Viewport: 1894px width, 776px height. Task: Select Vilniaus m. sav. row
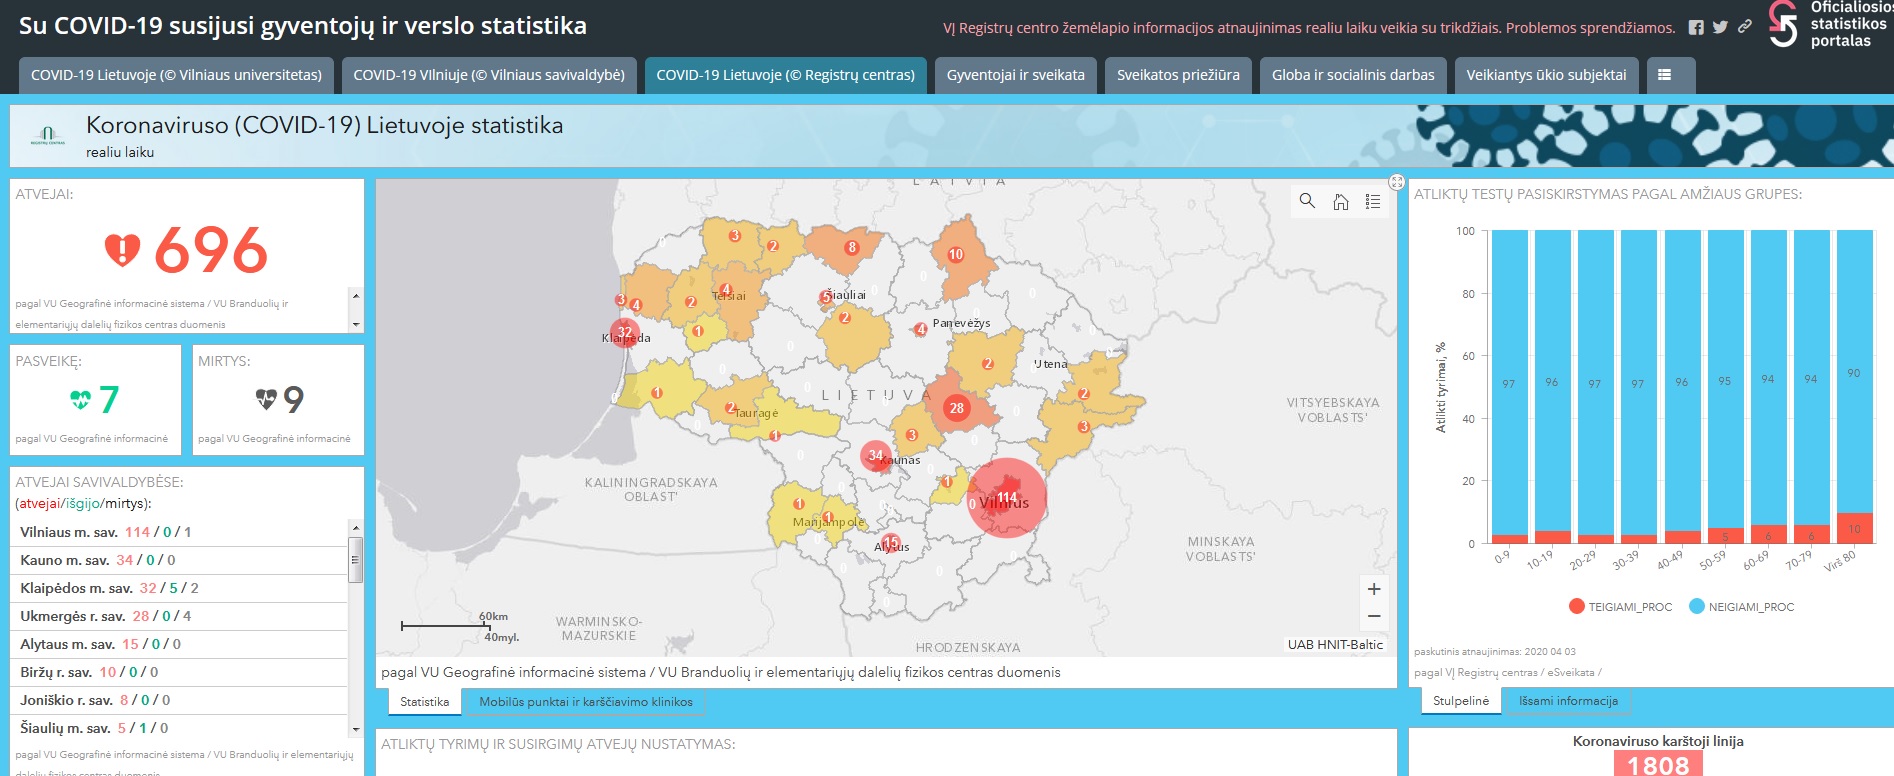pos(179,532)
